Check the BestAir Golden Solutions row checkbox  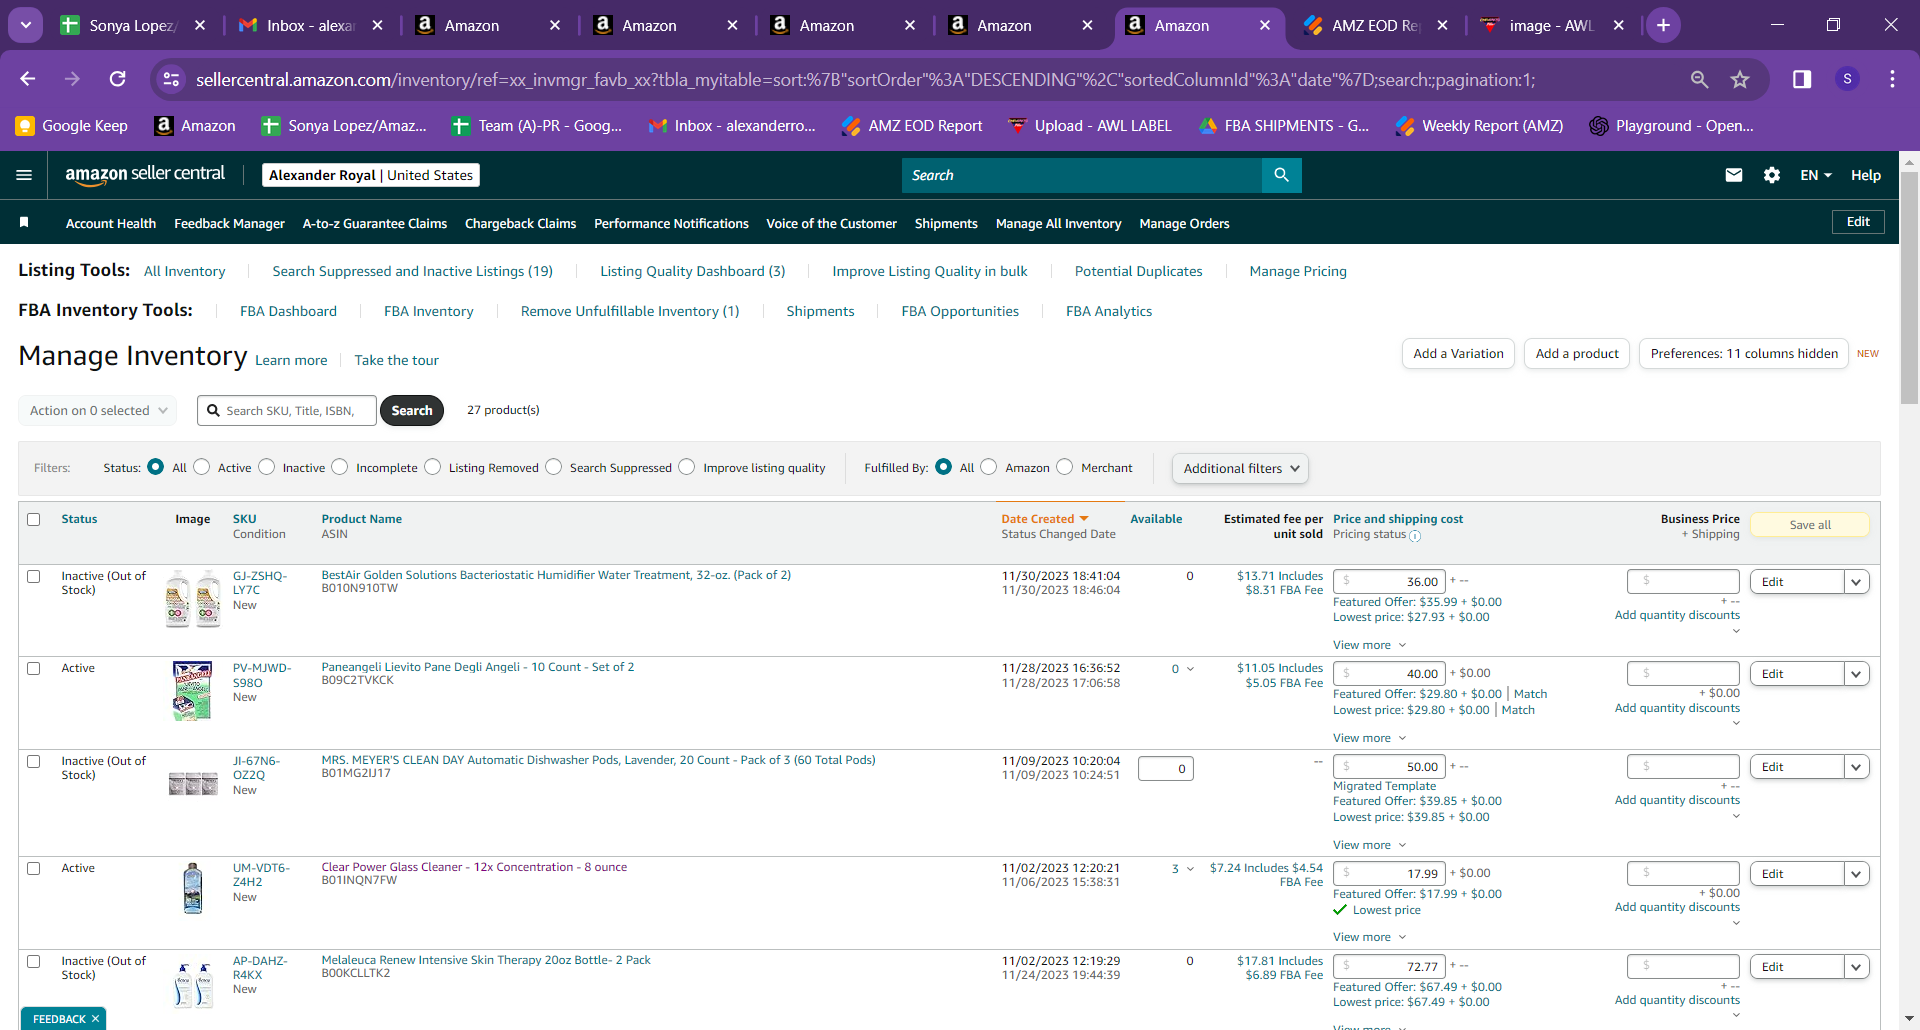tap(34, 576)
